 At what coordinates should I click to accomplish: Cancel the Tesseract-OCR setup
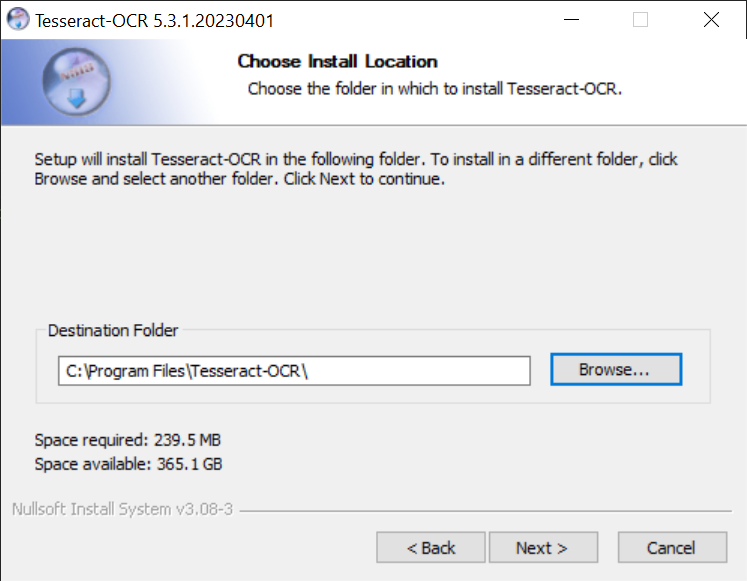tap(672, 548)
